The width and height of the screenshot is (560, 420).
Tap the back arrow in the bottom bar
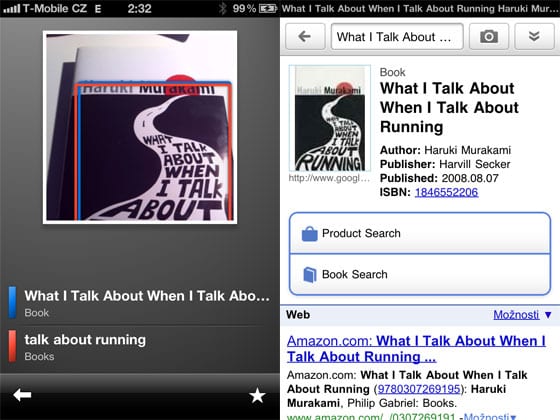tap(22, 395)
